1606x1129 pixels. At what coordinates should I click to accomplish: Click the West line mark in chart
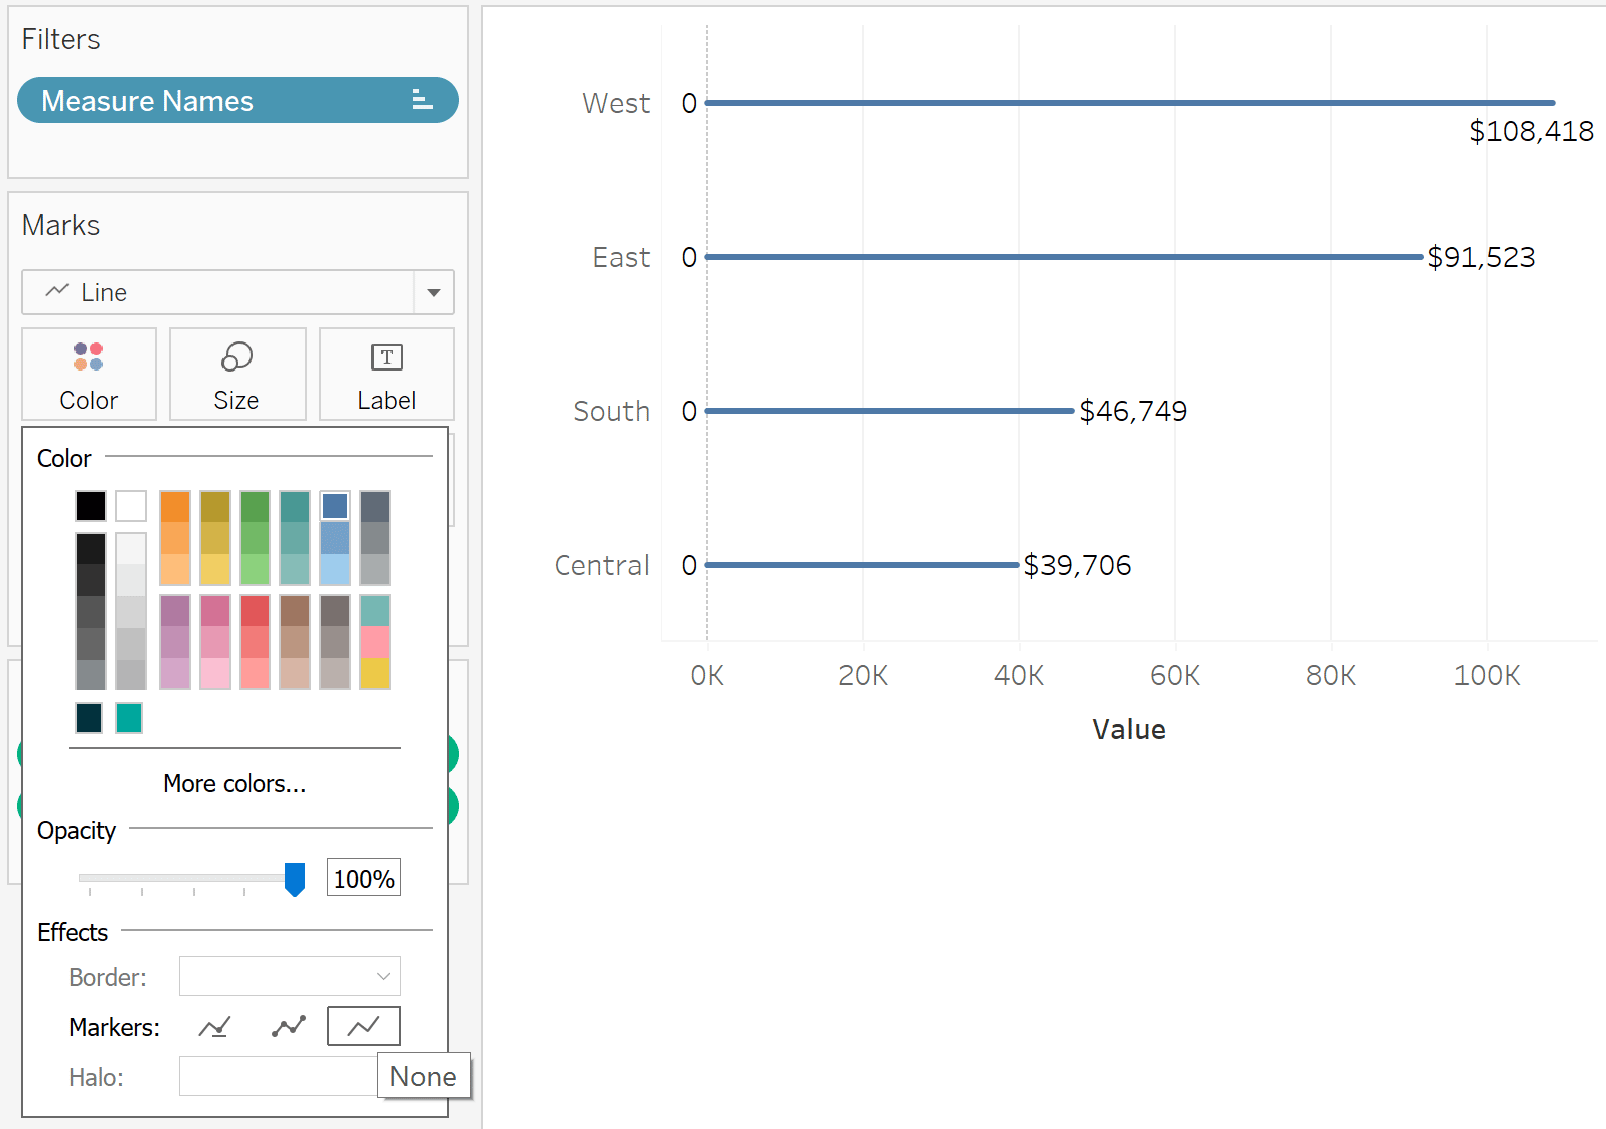[x=1130, y=103]
